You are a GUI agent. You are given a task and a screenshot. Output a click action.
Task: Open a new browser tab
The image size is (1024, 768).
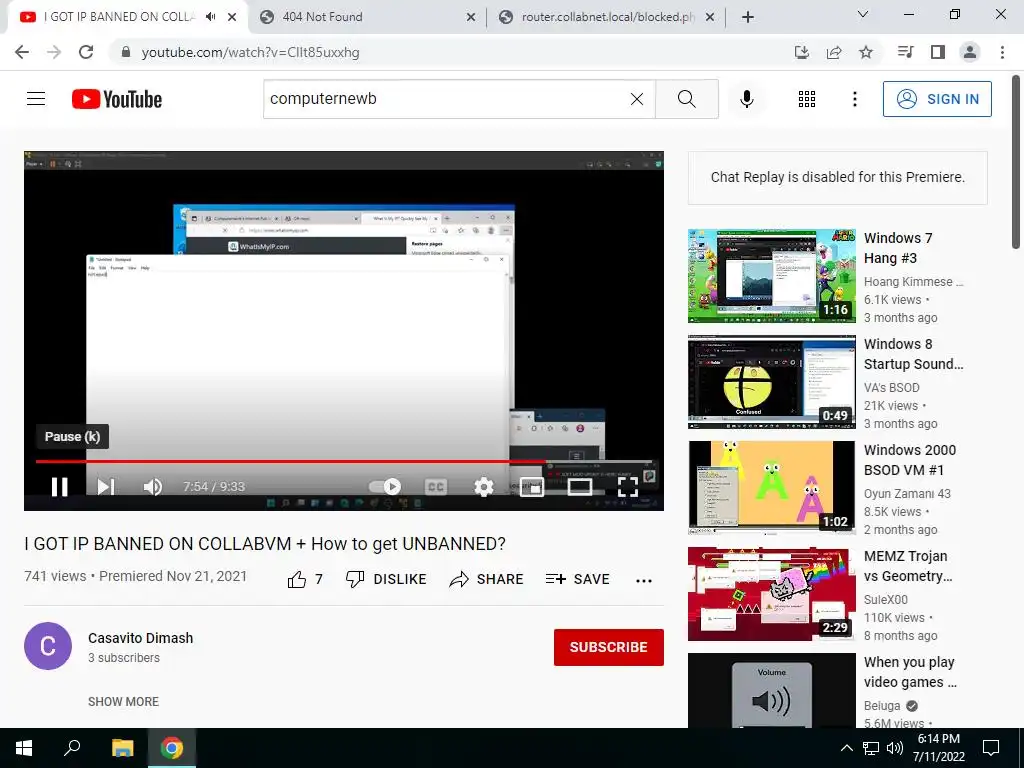(x=748, y=18)
